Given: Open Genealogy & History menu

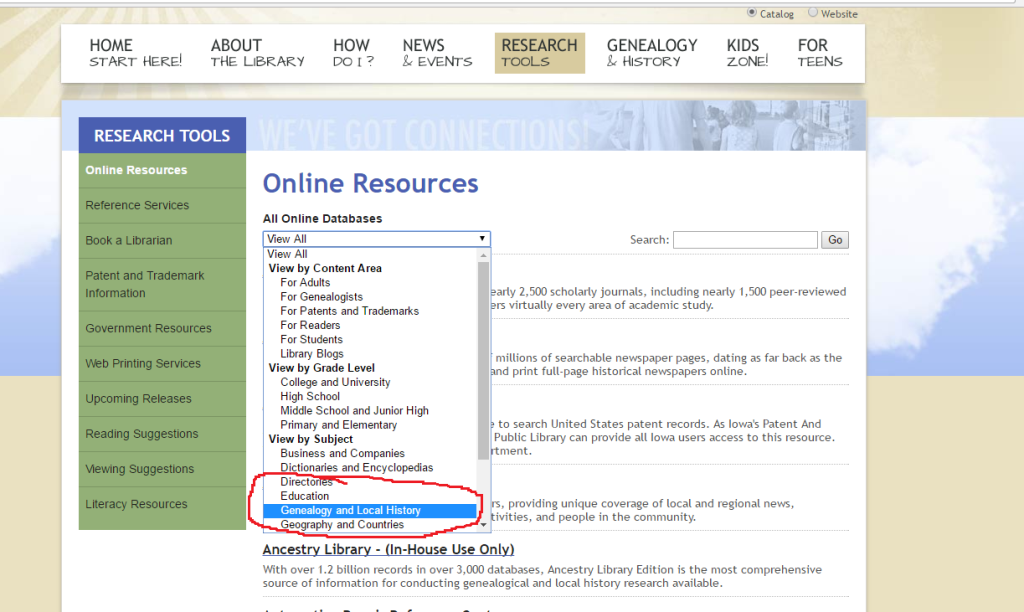Looking at the screenshot, I should [x=652, y=53].
